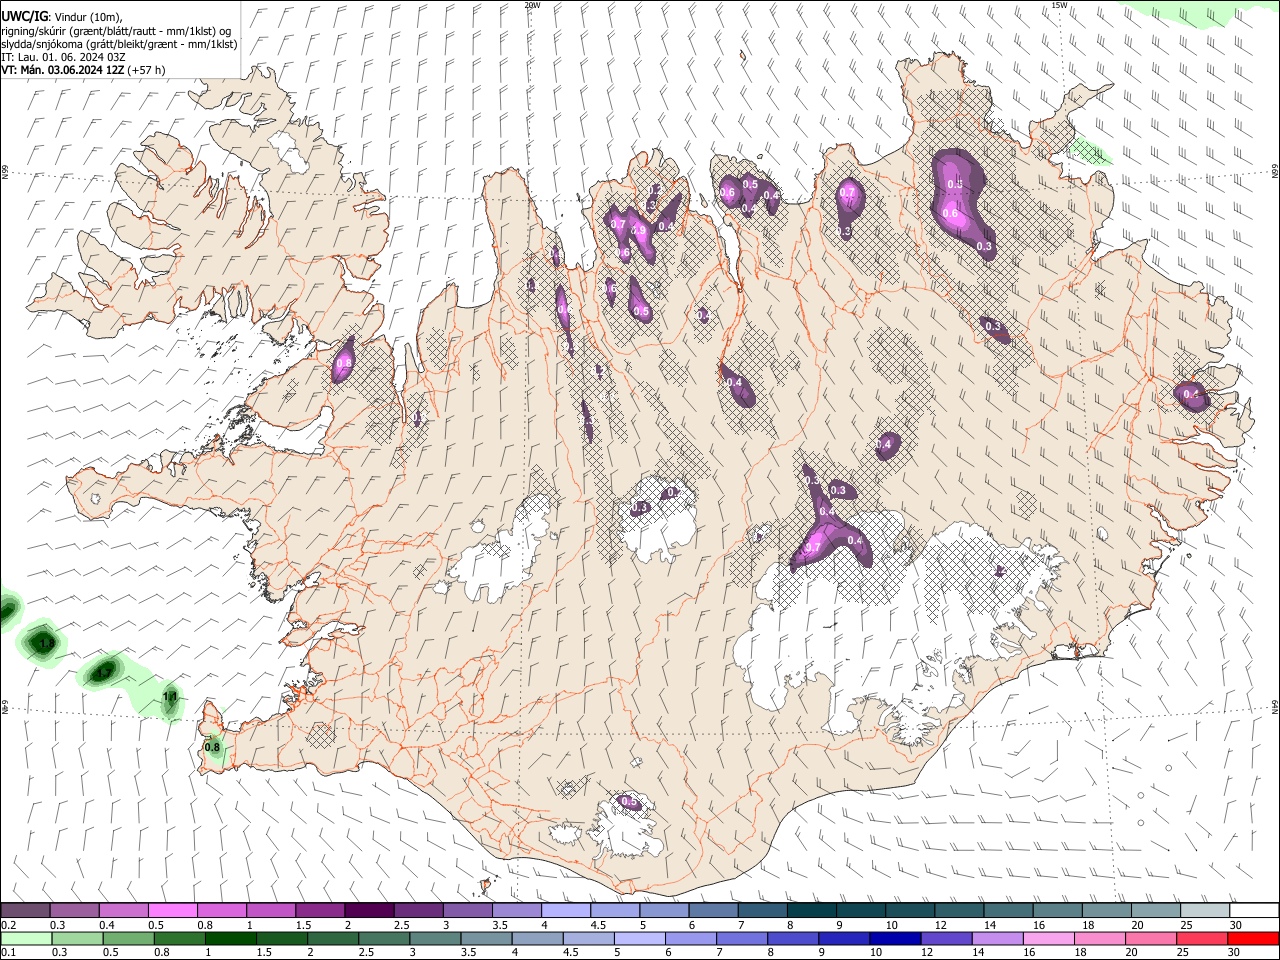
Task: Choose the deep navy 10 swatch in rain scale
Action: (895, 938)
